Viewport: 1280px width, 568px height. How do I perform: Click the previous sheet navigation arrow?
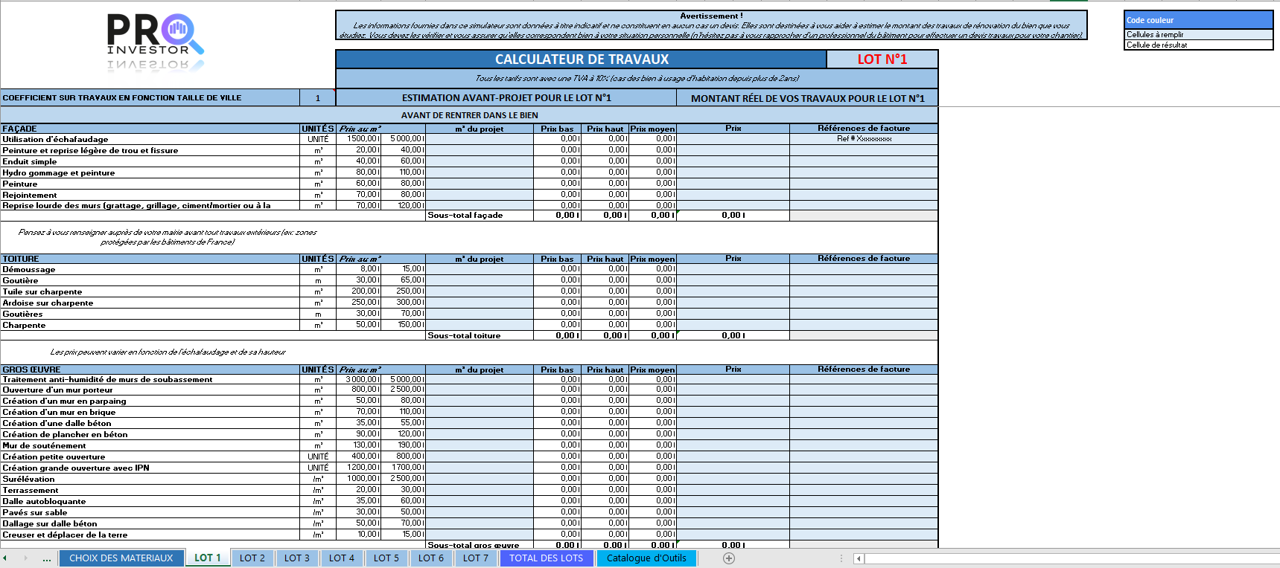(x=7, y=558)
